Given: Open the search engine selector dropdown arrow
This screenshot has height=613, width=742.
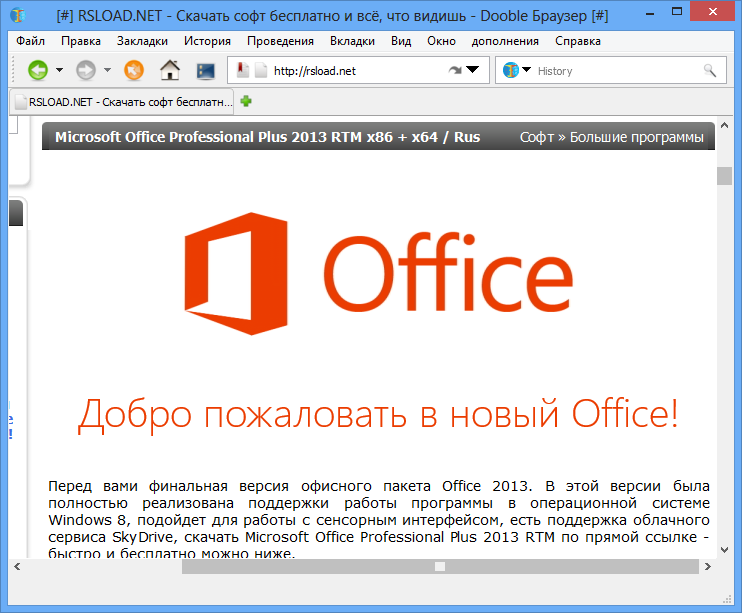Looking at the screenshot, I should 526,70.
